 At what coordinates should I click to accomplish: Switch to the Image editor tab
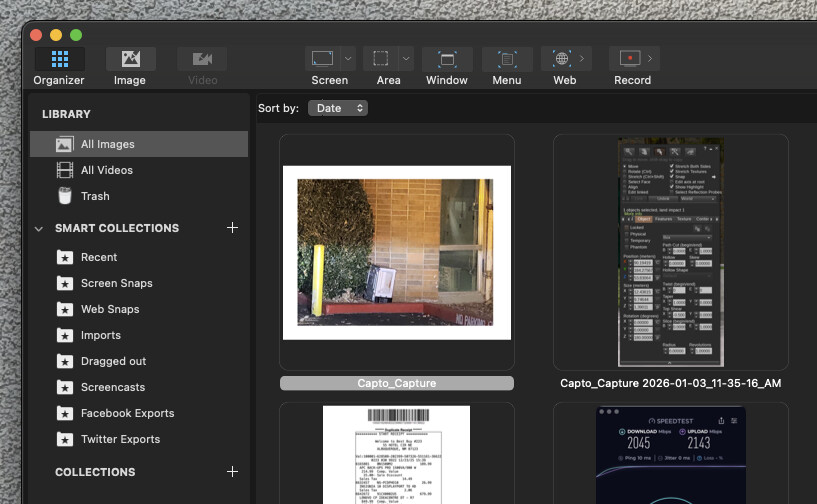130,59
